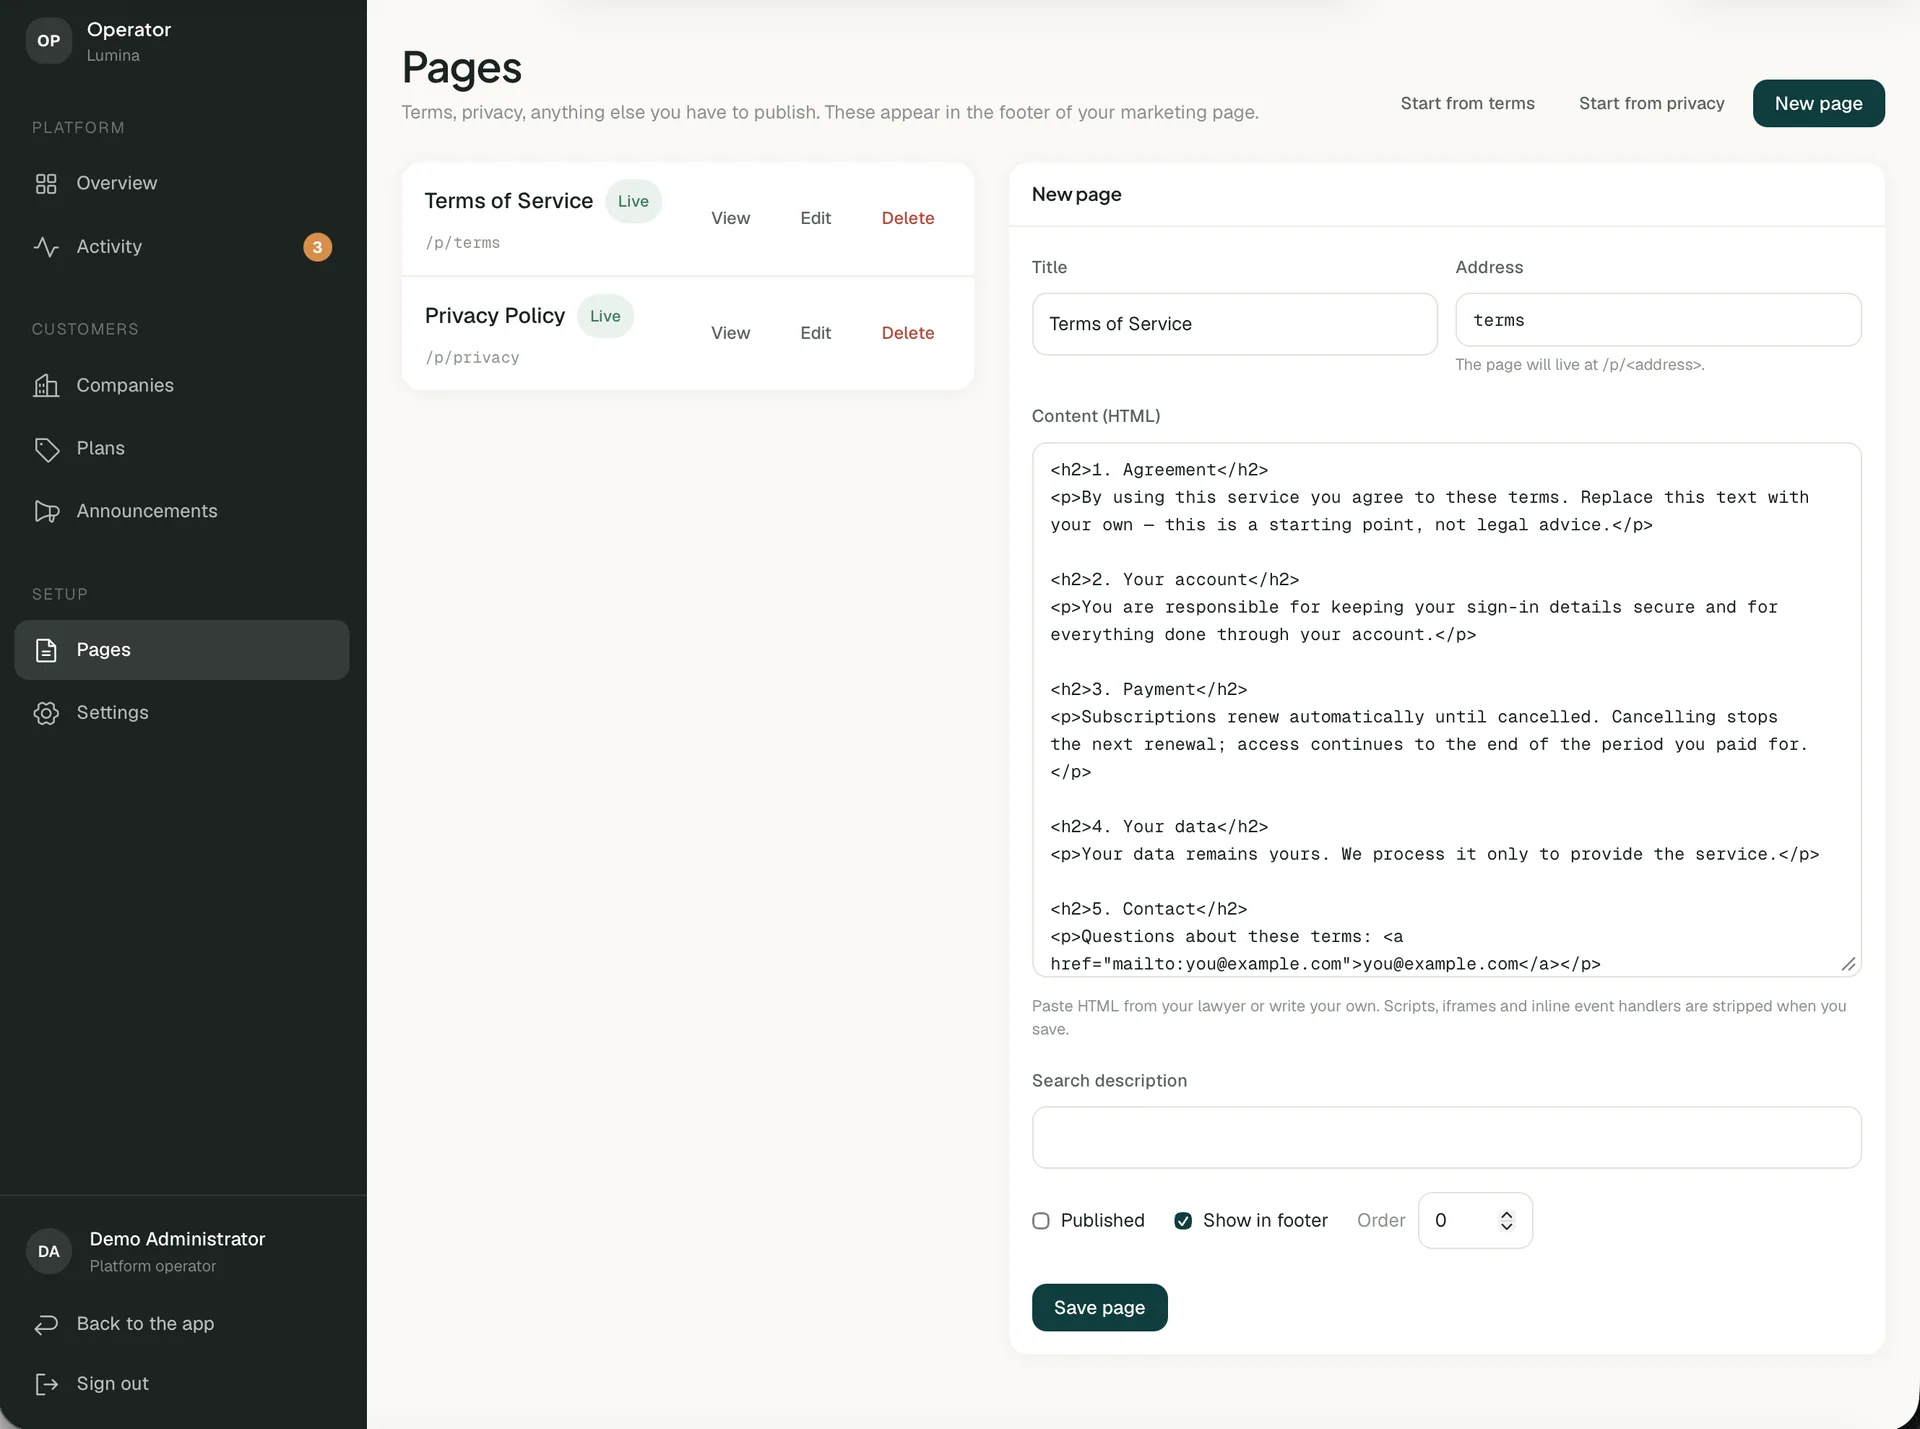
Task: Click the Live badge on Terms of Service
Action: [x=633, y=202]
